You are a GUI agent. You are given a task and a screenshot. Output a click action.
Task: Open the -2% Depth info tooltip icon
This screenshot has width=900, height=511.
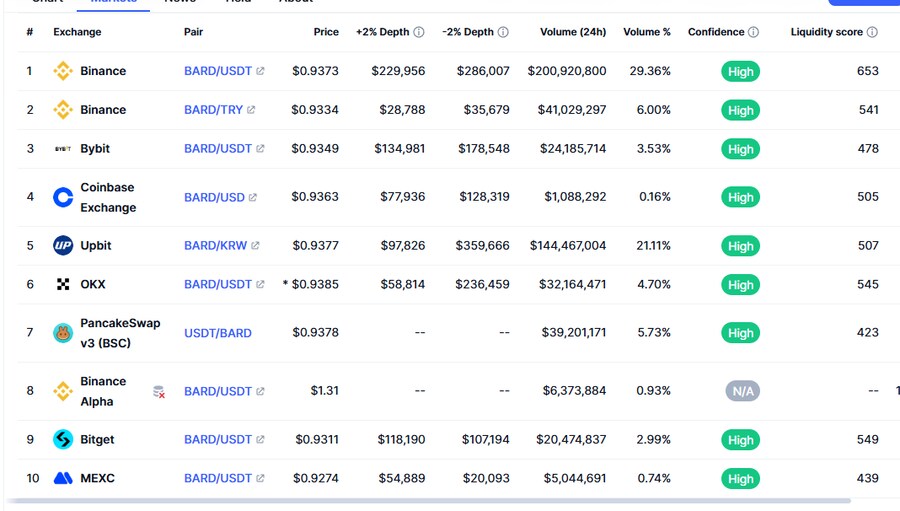click(x=503, y=32)
